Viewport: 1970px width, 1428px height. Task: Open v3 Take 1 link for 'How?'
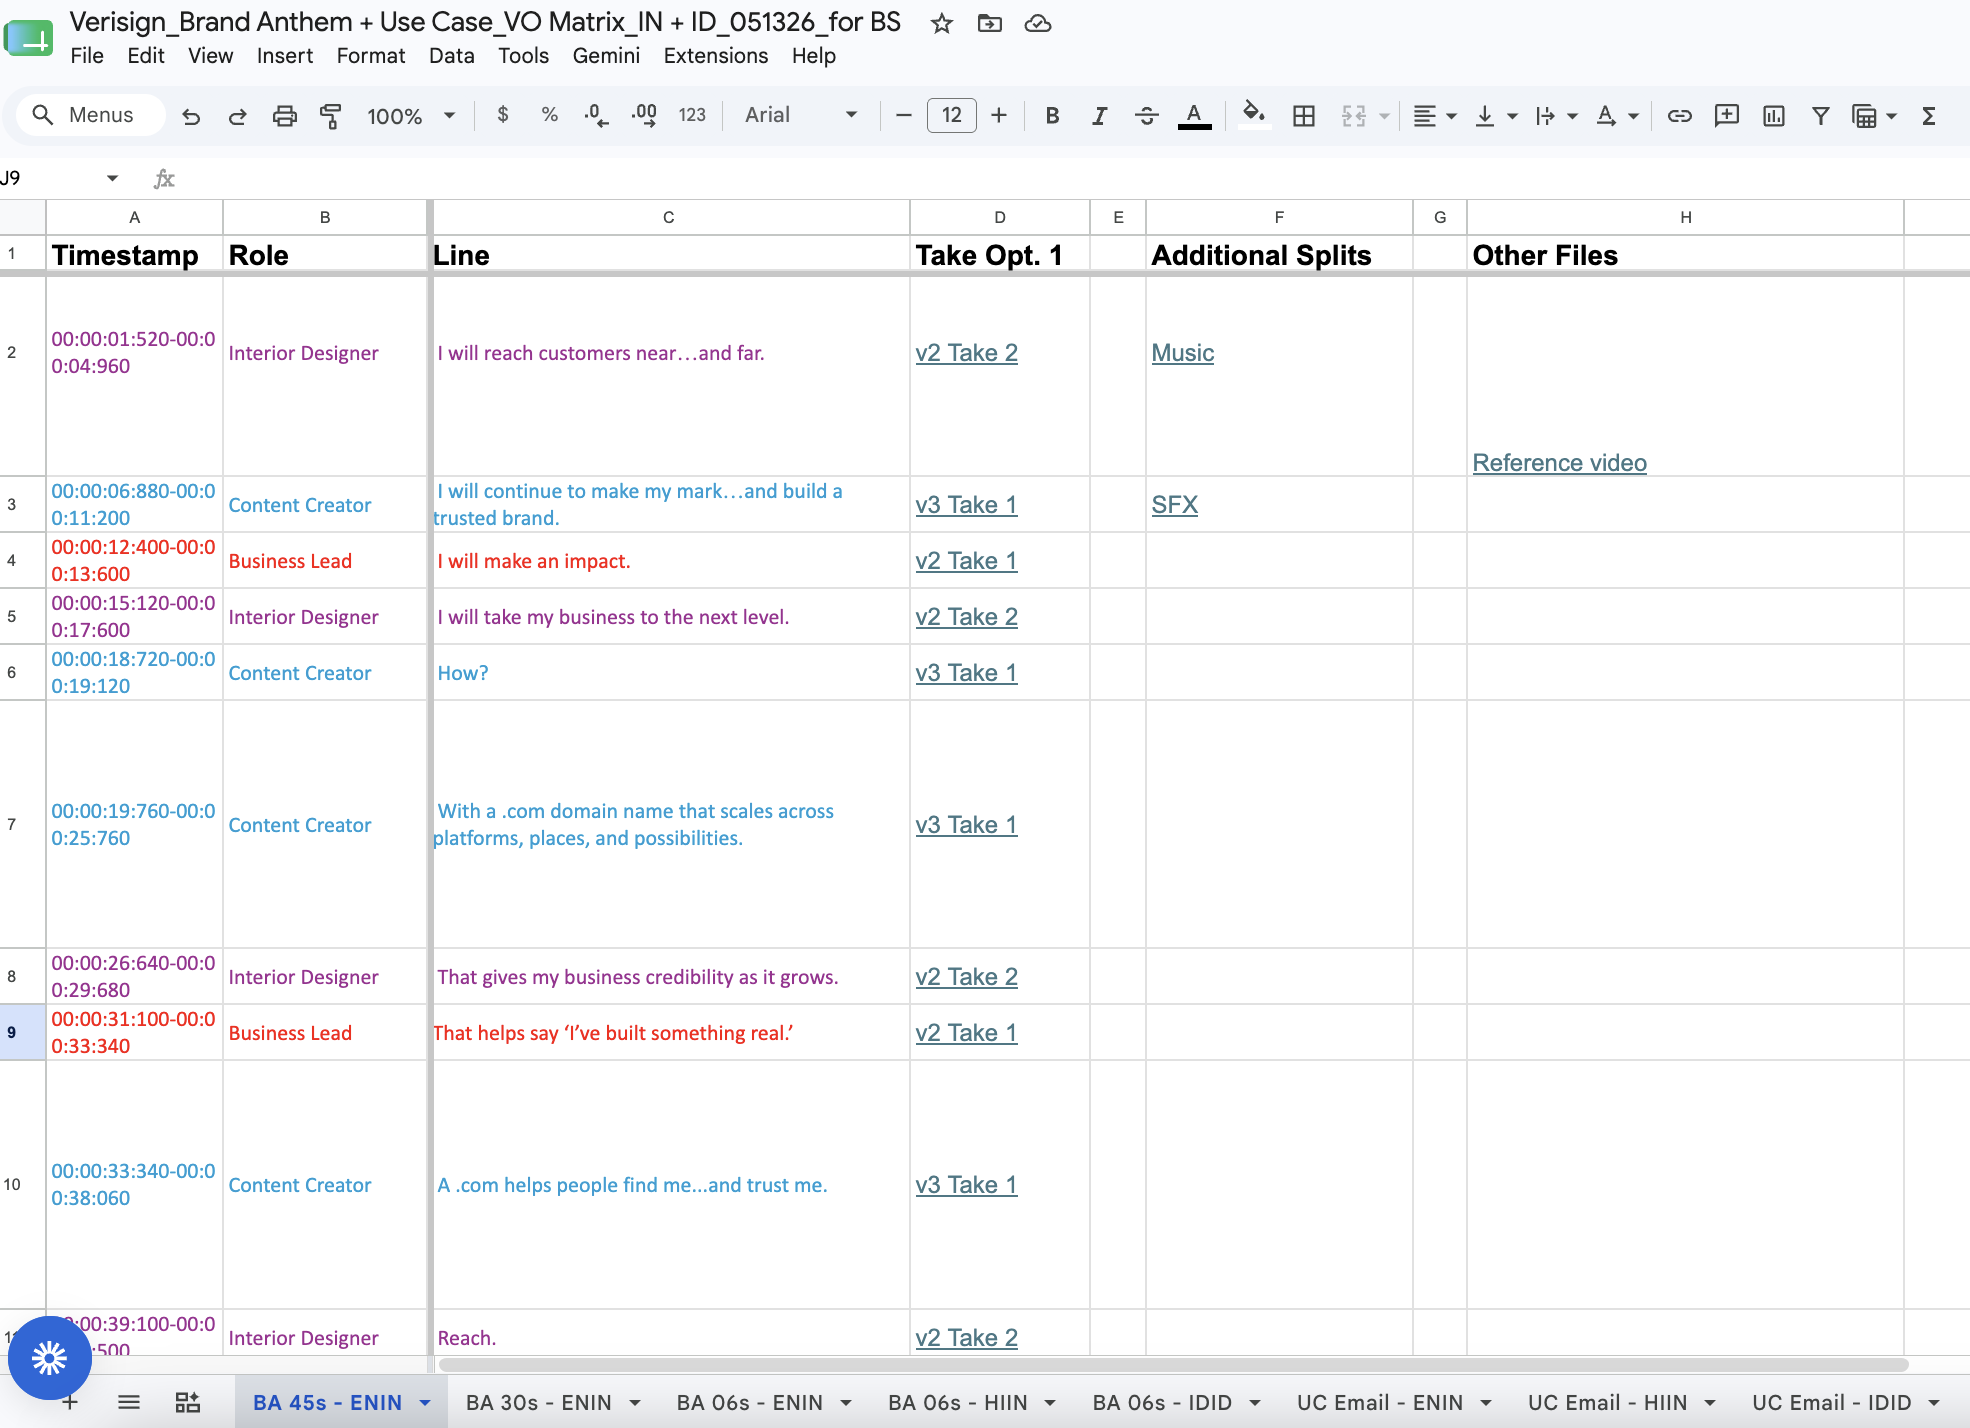point(966,673)
